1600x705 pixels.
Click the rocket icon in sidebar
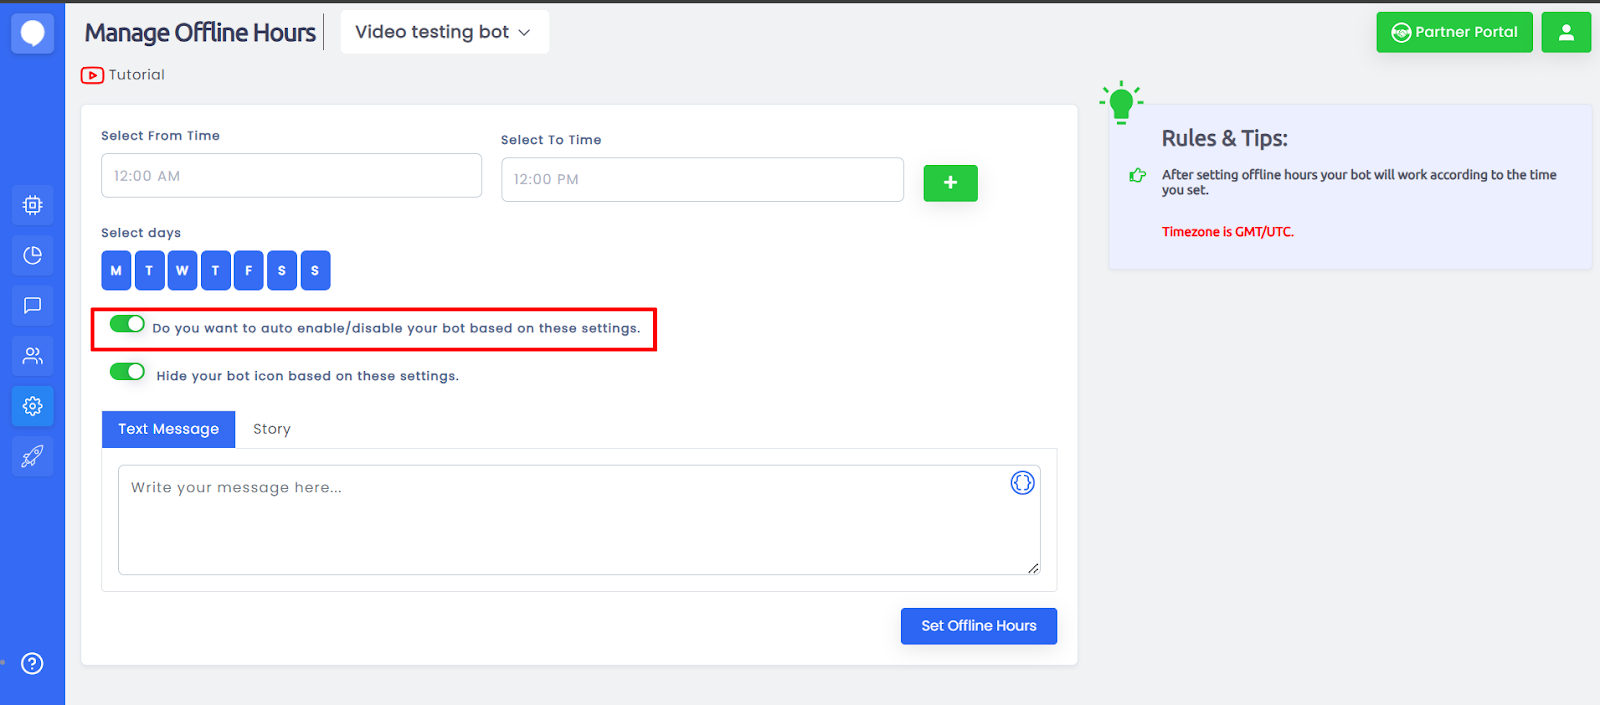pos(32,456)
